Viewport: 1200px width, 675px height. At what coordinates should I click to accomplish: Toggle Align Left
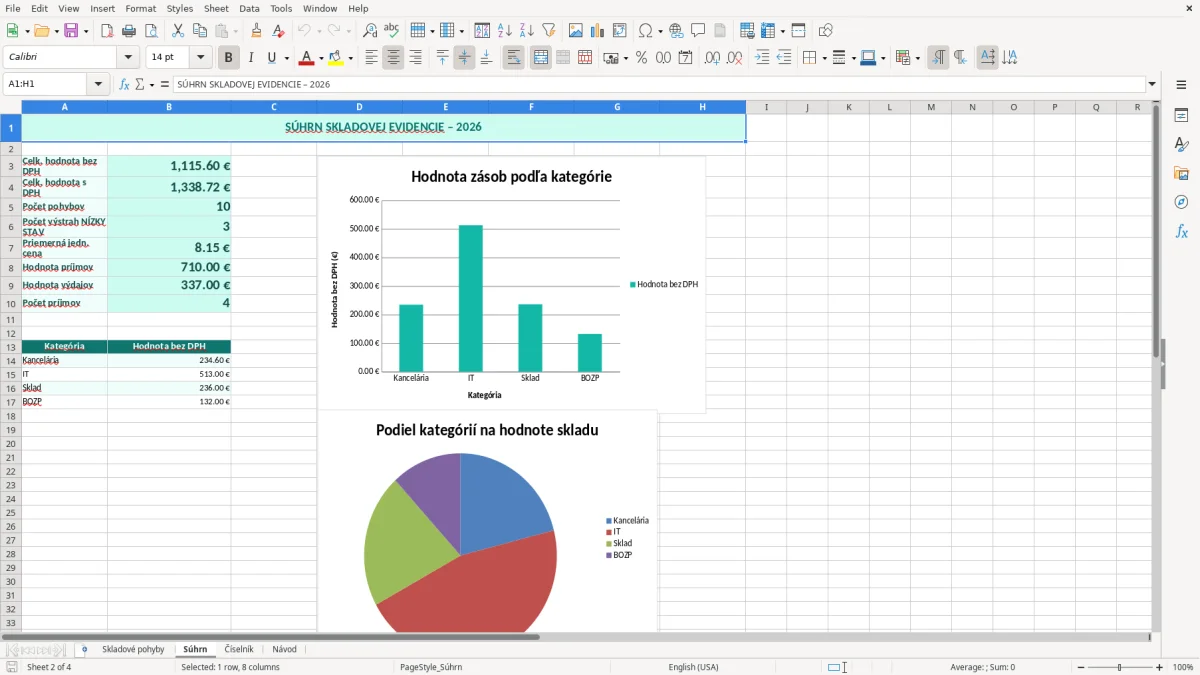click(371, 58)
